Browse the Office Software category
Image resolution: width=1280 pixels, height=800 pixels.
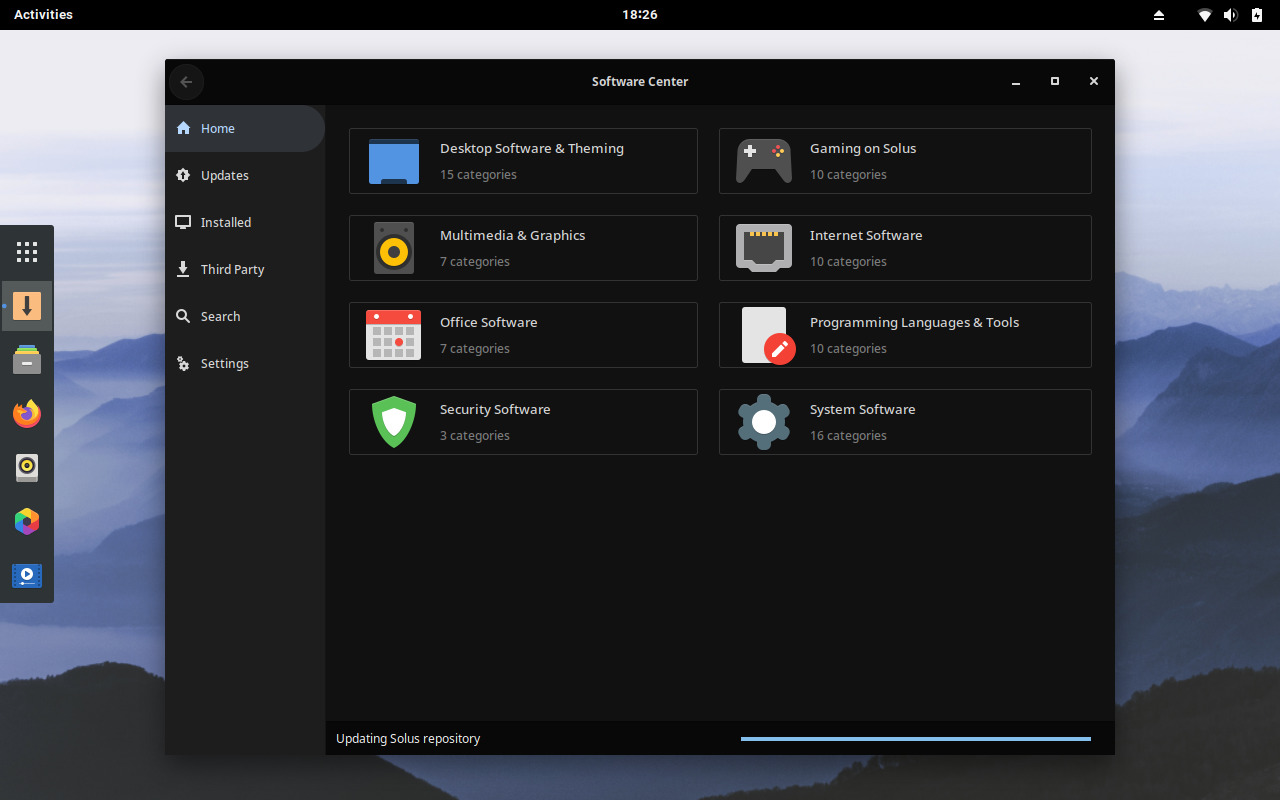coord(523,334)
